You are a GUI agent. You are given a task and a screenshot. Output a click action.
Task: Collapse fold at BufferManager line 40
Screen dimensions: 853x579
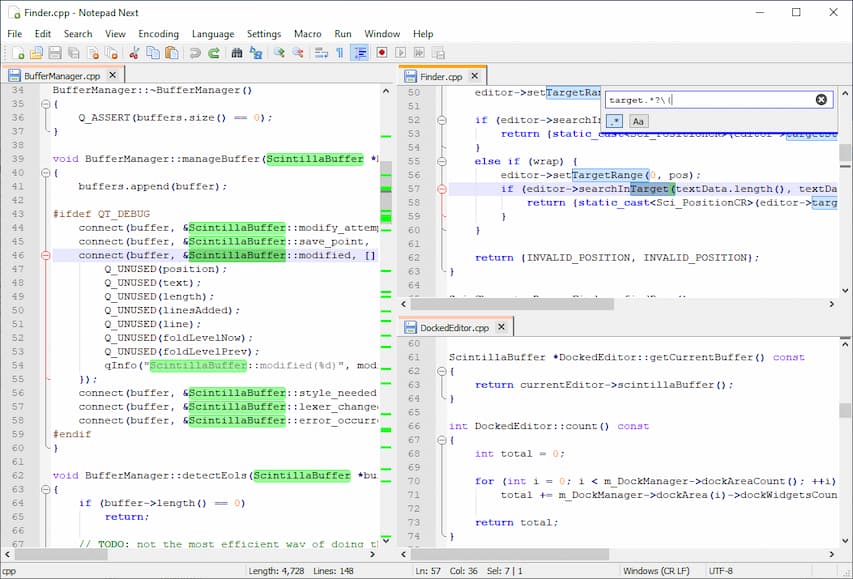pyautogui.click(x=46, y=173)
